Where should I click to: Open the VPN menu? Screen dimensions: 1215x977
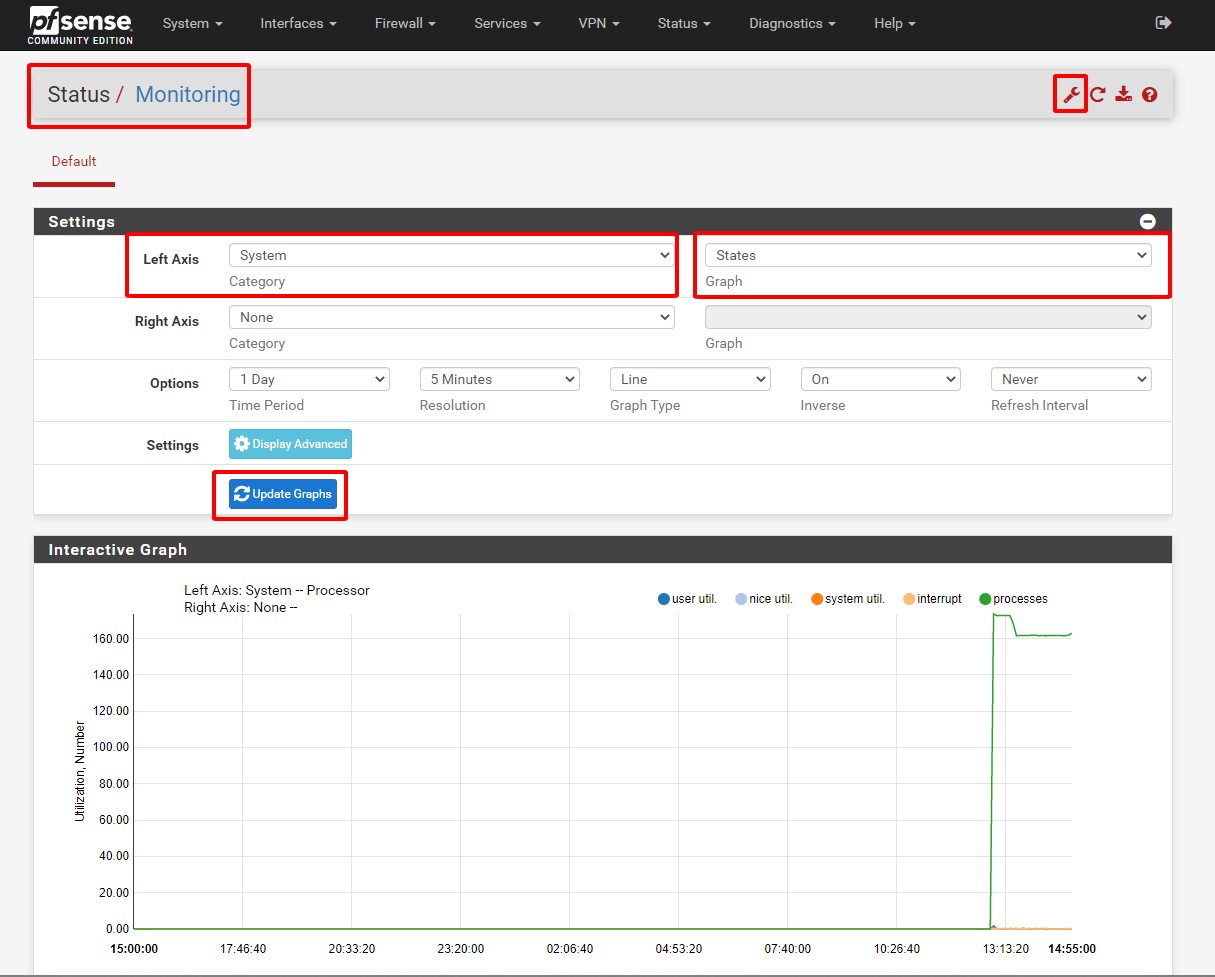click(x=599, y=23)
